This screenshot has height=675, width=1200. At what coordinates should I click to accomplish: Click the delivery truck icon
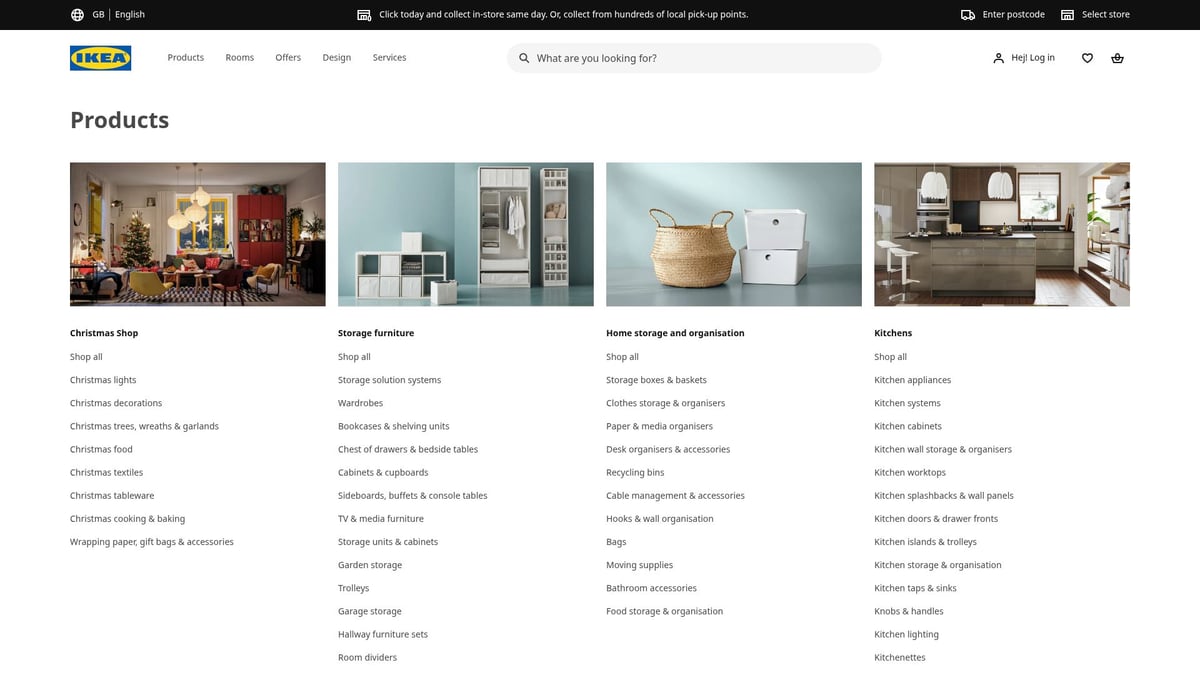[x=967, y=15]
